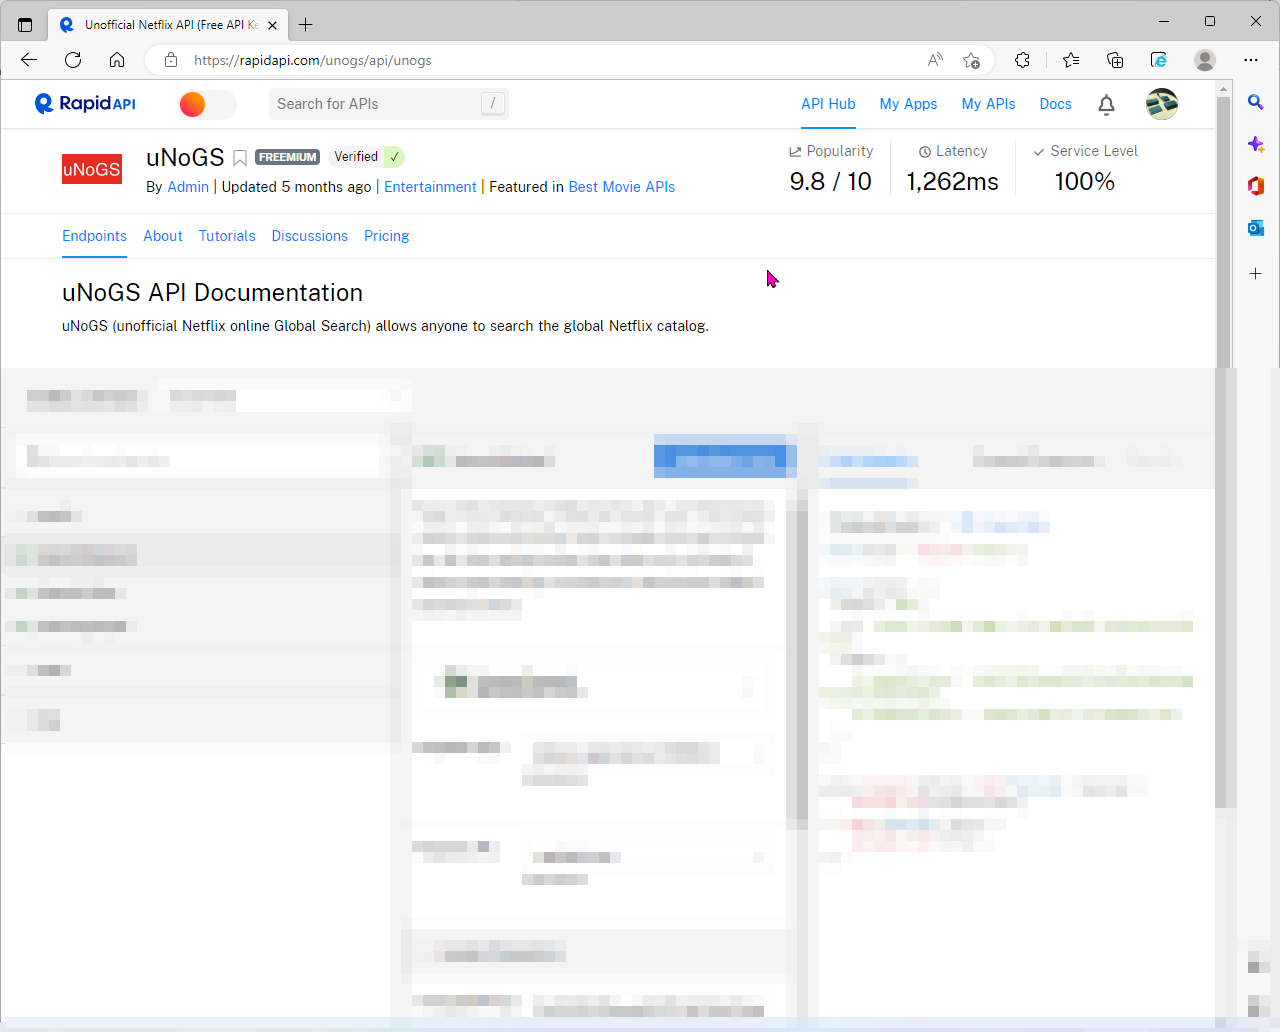Open the API Hub tab
The height and width of the screenshot is (1032, 1280).
pyautogui.click(x=828, y=104)
